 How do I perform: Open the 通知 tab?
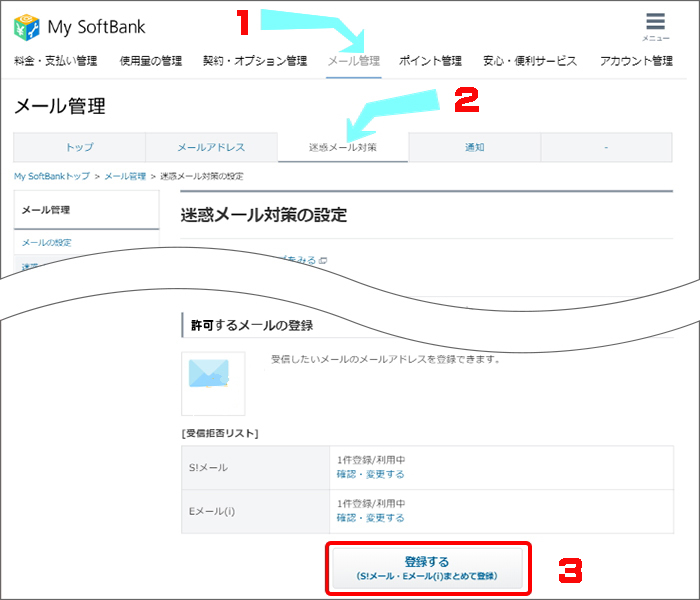475,147
